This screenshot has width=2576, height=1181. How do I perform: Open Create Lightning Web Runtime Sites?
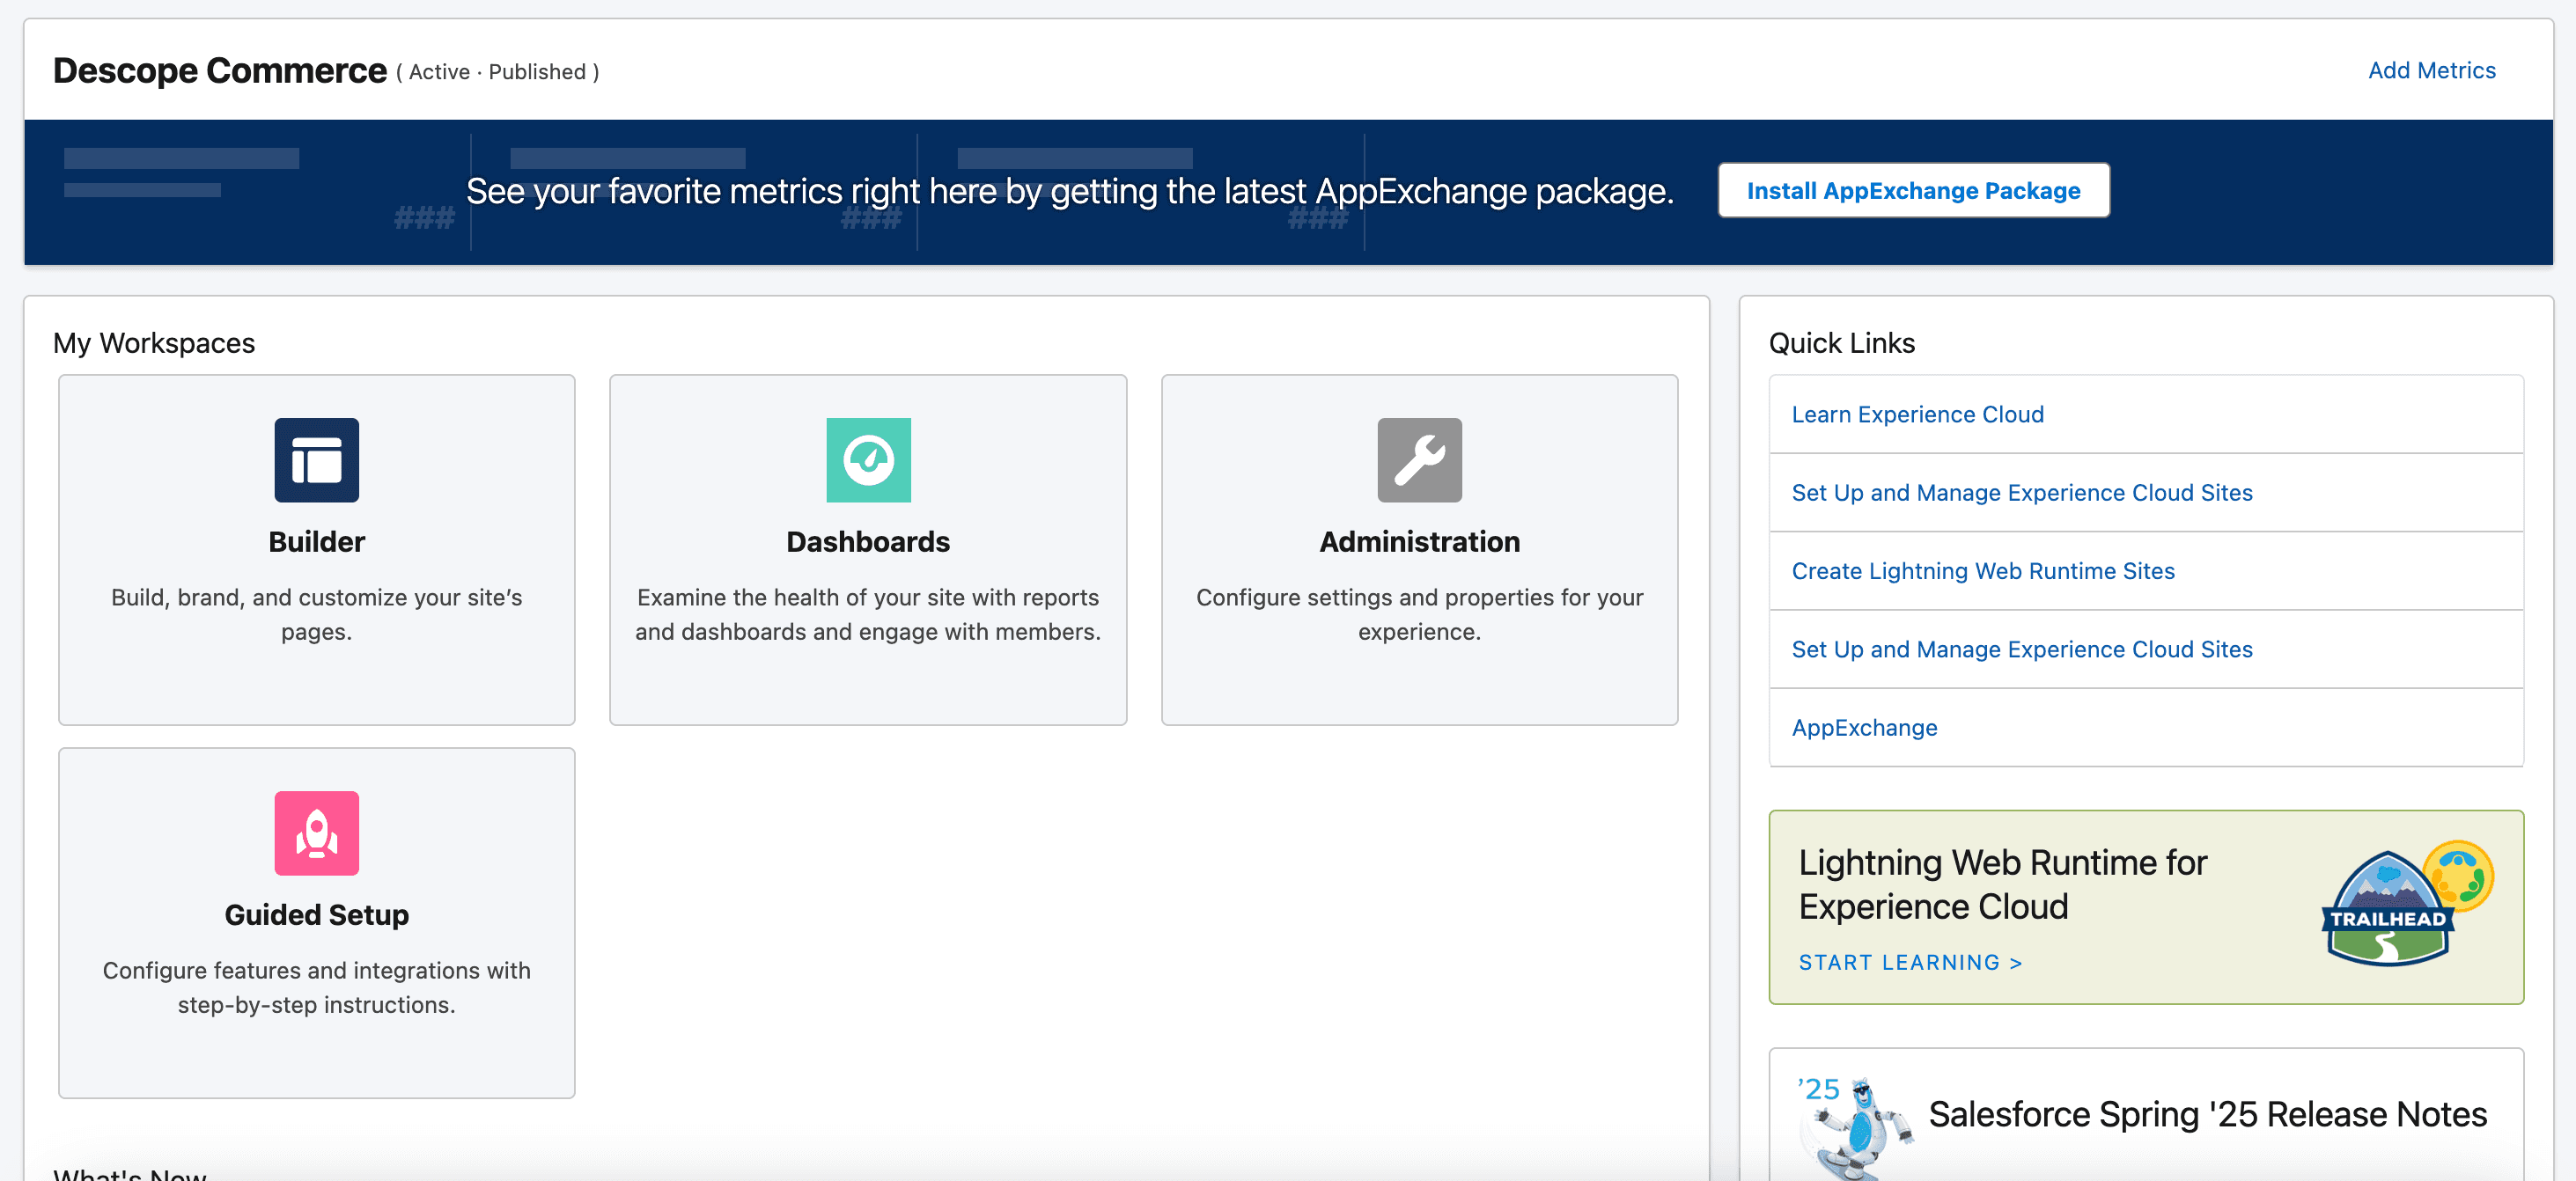pyautogui.click(x=1983, y=570)
